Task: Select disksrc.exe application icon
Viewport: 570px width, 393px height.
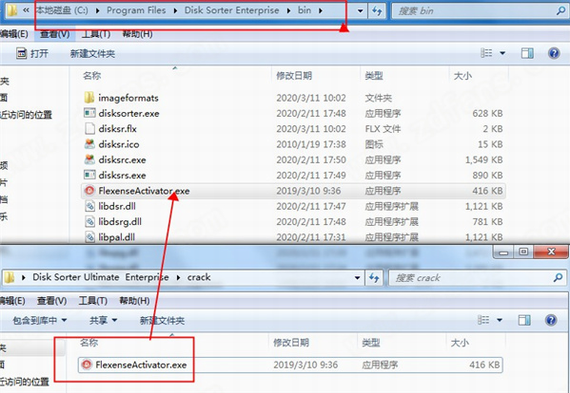Action: (89, 160)
